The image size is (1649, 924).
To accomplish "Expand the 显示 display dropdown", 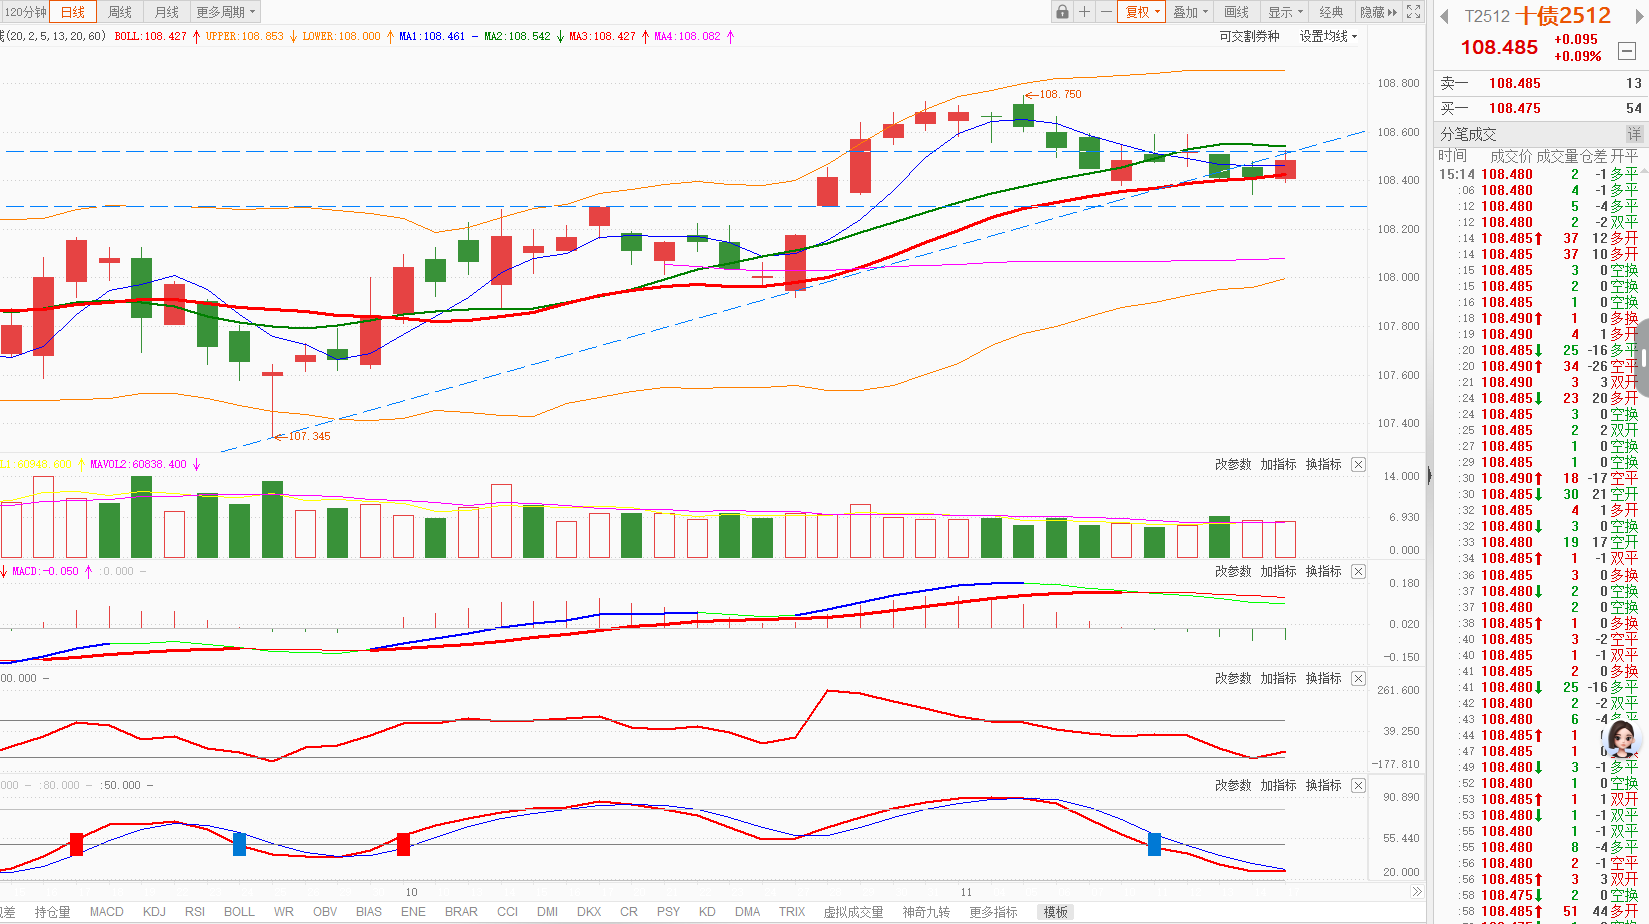I will click(x=1286, y=12).
